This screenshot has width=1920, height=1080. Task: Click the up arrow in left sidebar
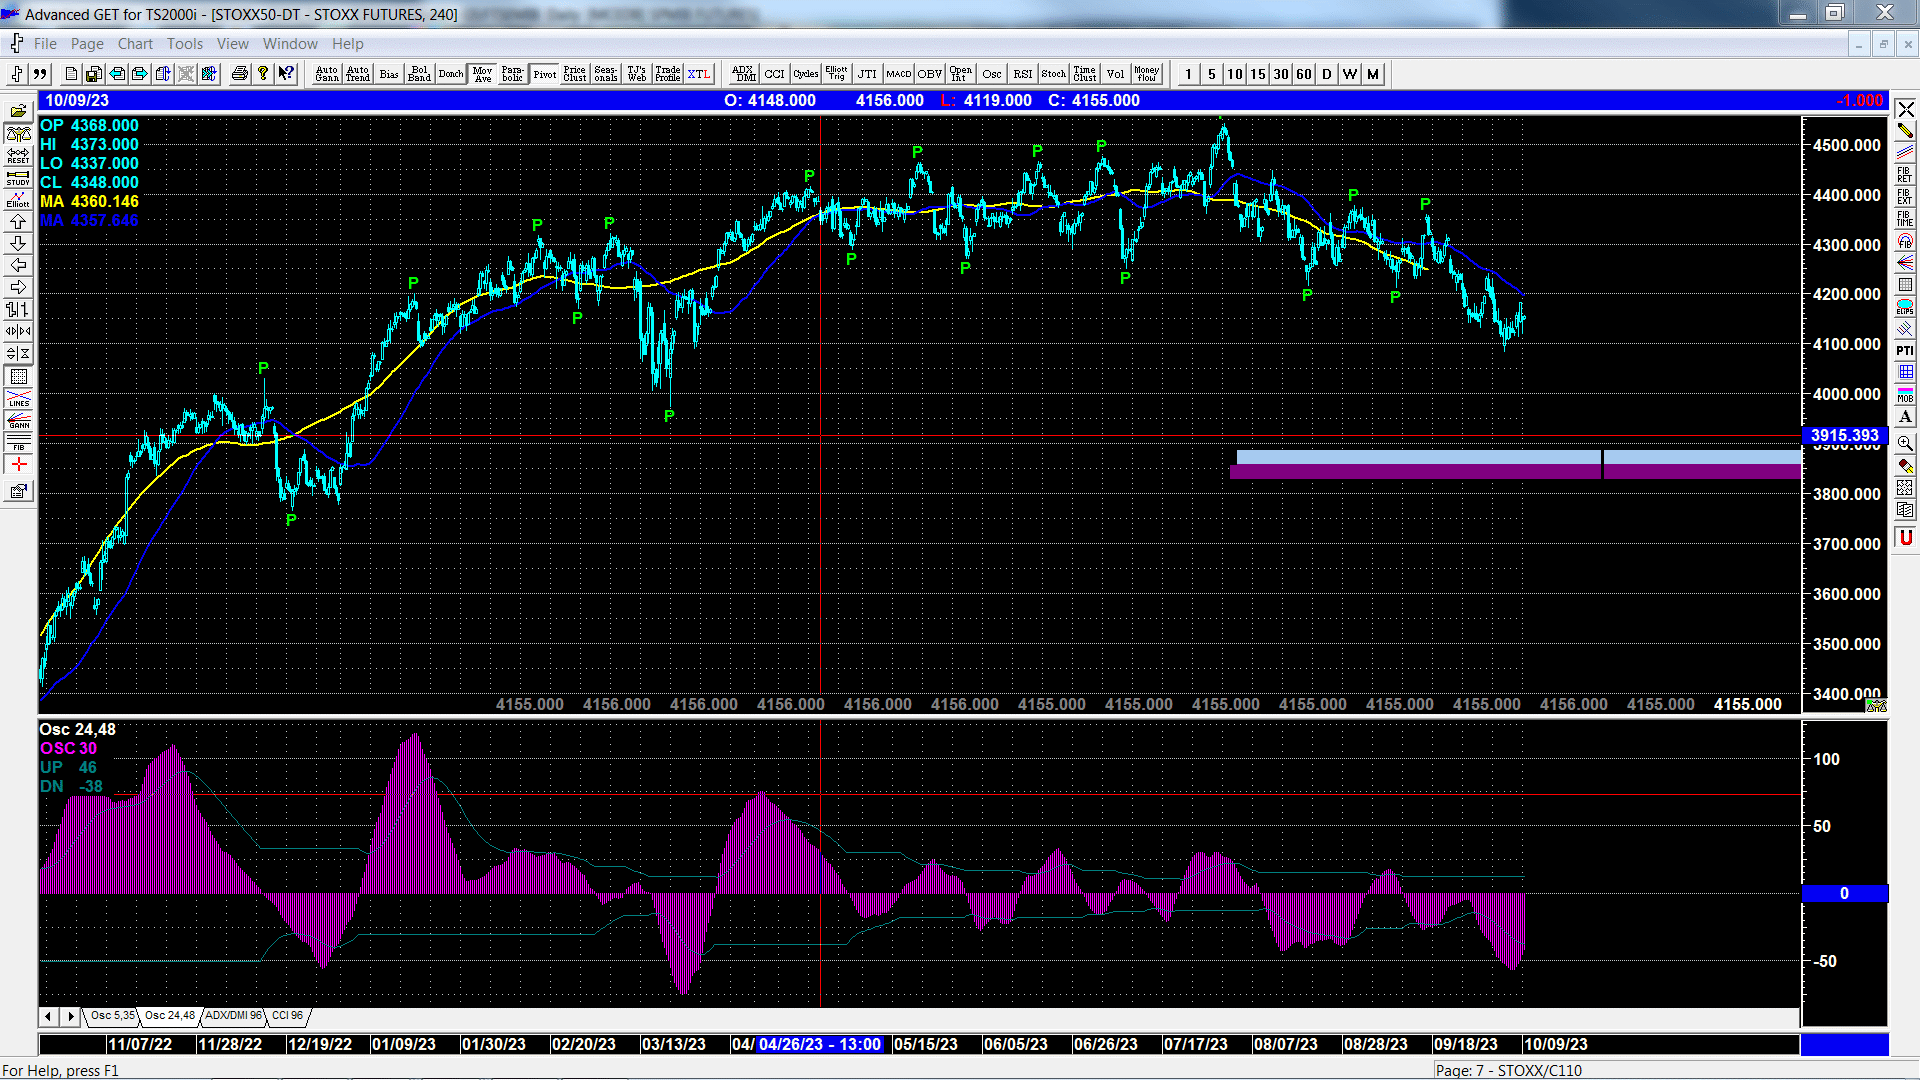coord(18,222)
